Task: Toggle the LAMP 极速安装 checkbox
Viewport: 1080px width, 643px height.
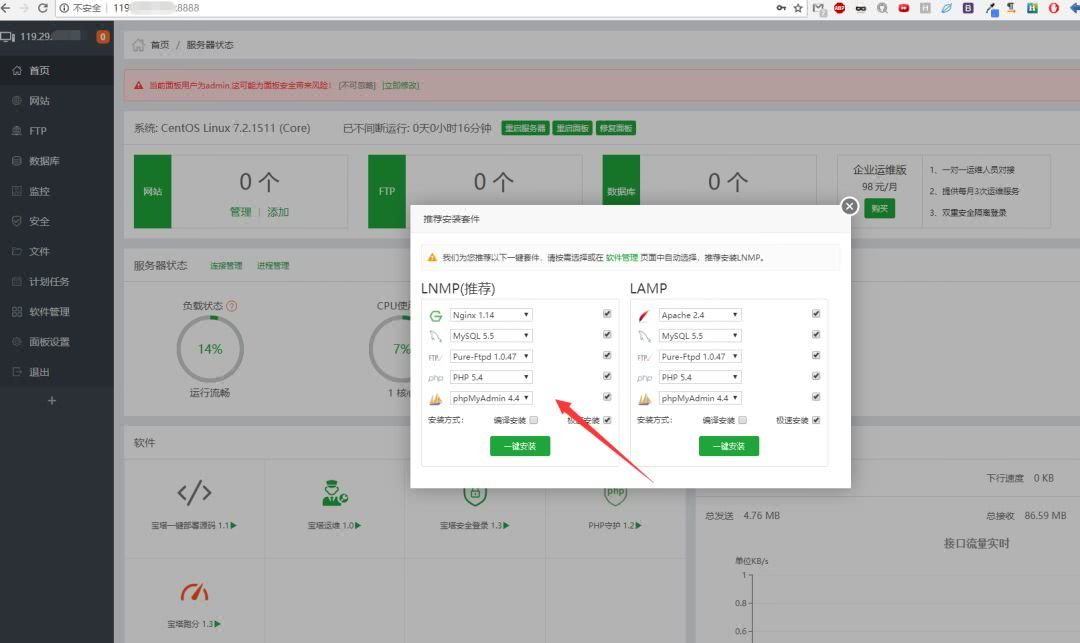Action: pyautogui.click(x=816, y=420)
